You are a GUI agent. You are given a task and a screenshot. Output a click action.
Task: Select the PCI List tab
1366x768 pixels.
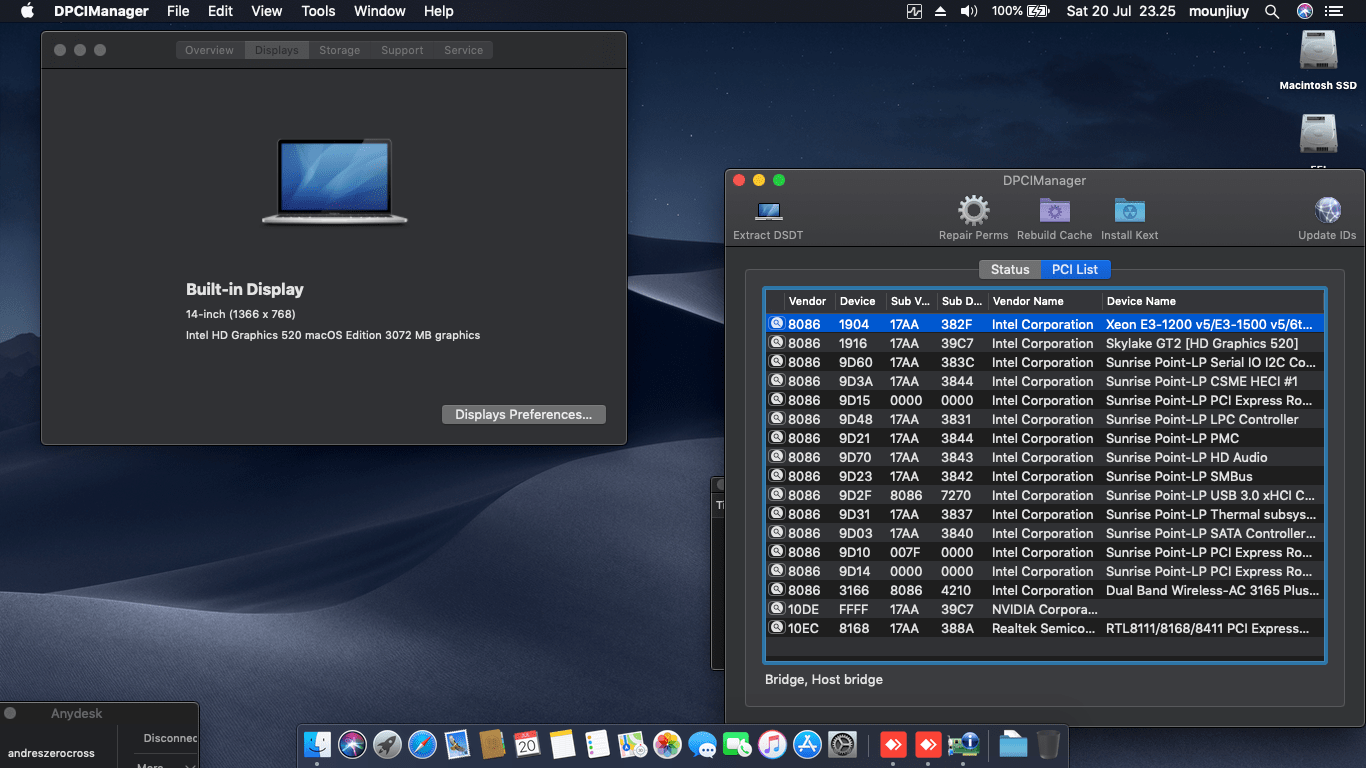[x=1076, y=269]
